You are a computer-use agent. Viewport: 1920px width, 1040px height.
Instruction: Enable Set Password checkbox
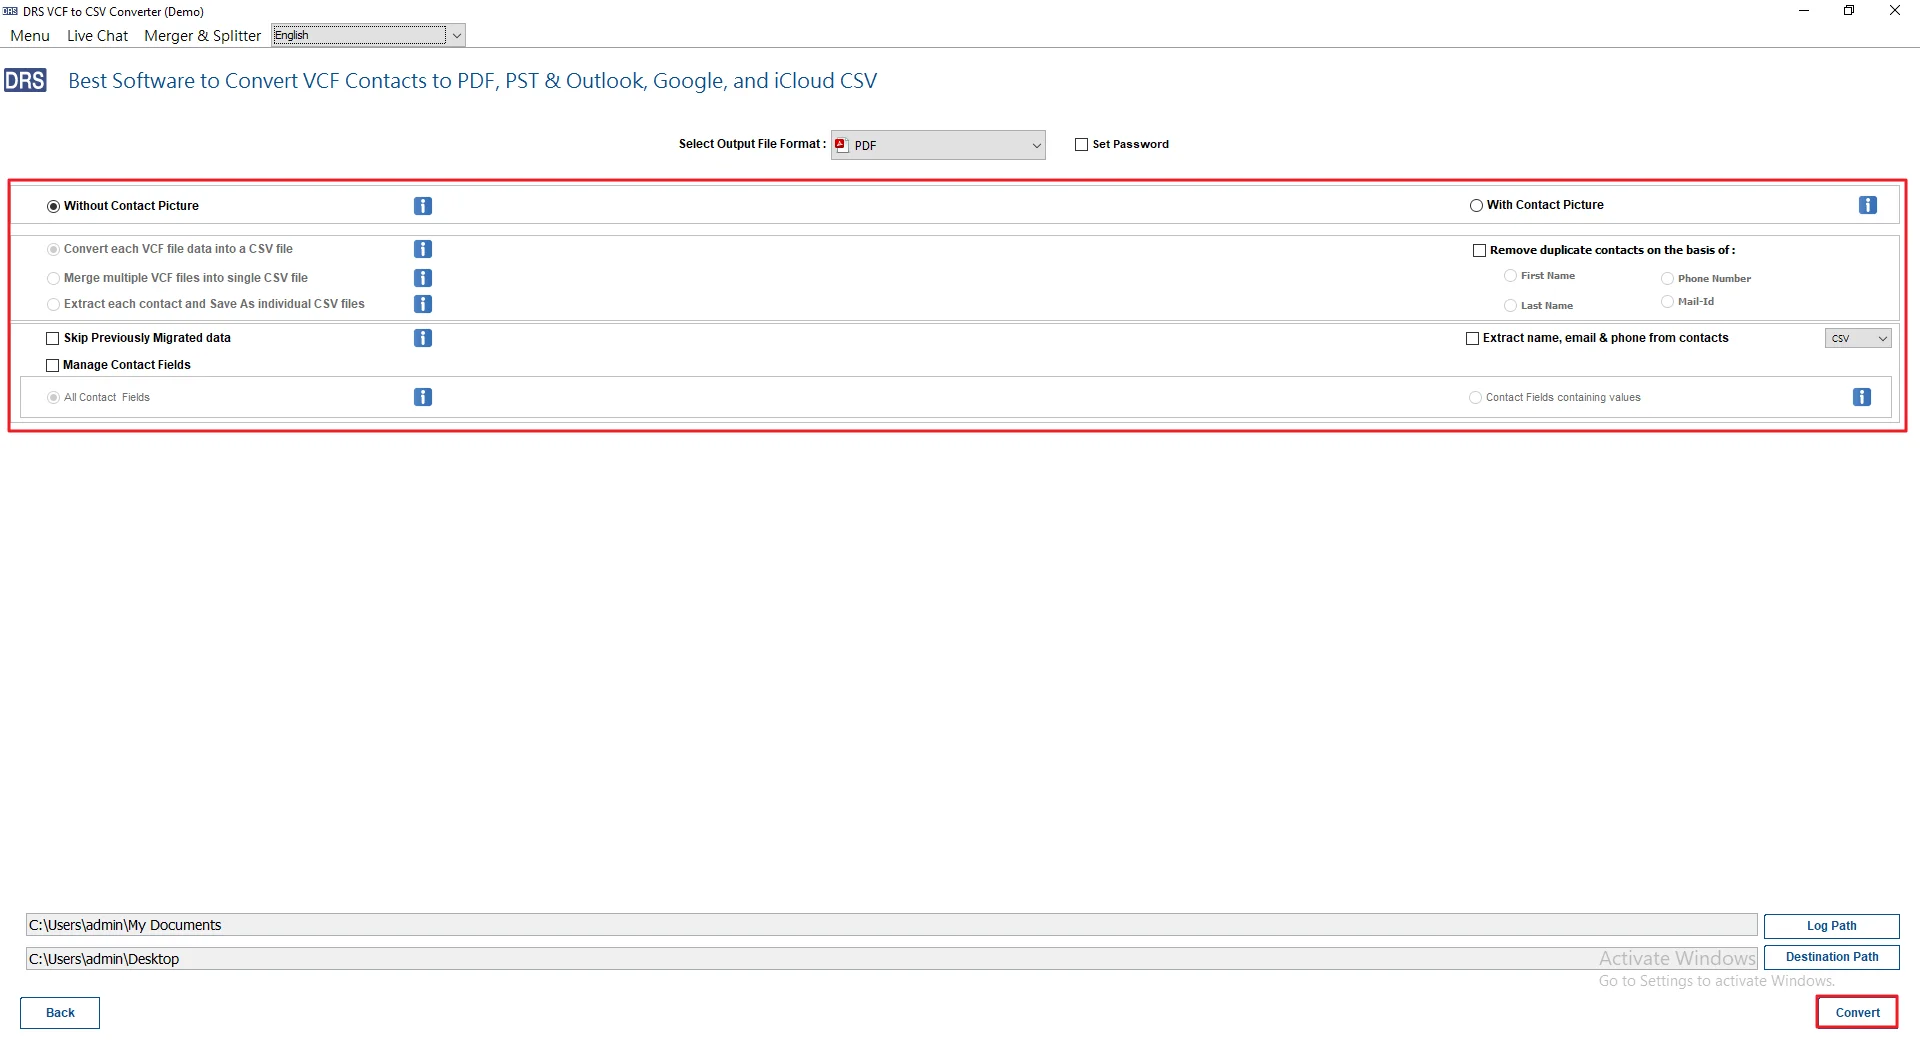[1081, 144]
